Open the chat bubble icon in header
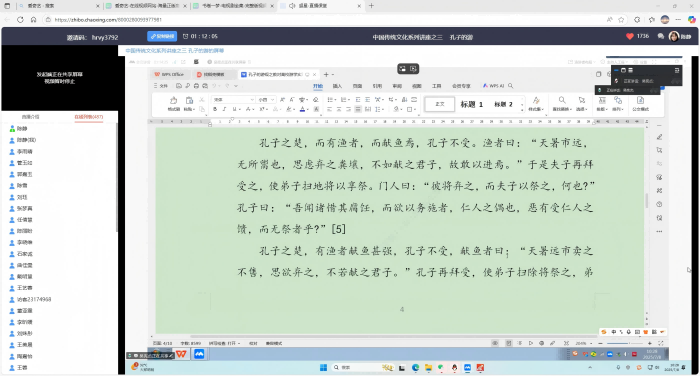This screenshot has width=700, height=376. pos(661,36)
